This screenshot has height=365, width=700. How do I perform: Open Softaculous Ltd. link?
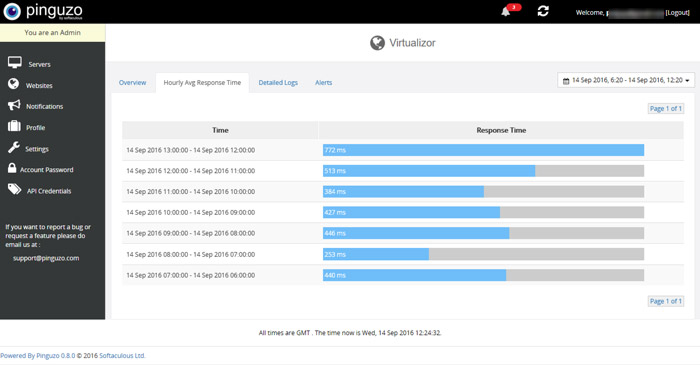point(122,356)
